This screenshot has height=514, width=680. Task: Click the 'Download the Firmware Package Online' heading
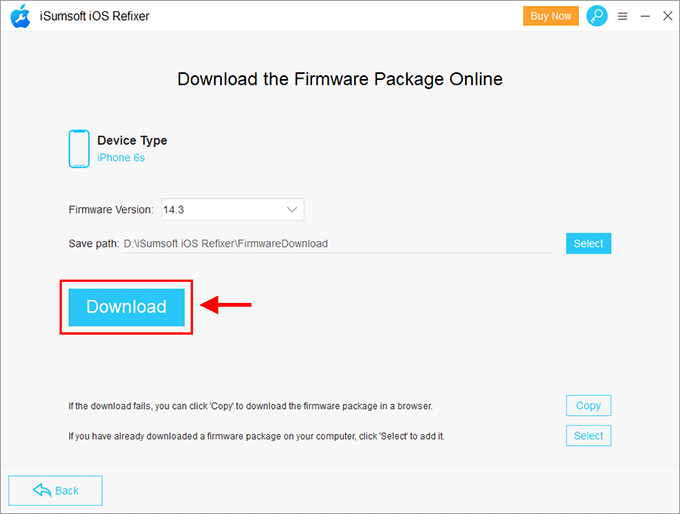340,79
